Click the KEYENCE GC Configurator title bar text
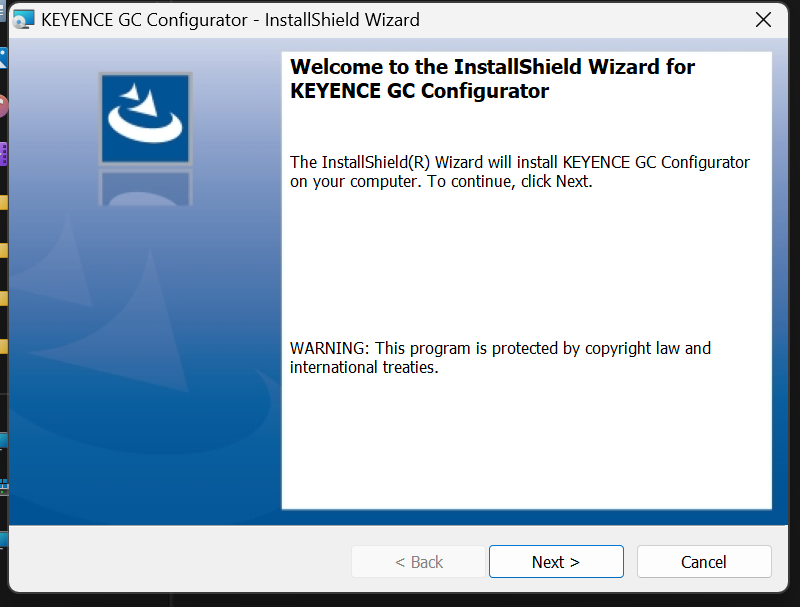 coord(230,20)
